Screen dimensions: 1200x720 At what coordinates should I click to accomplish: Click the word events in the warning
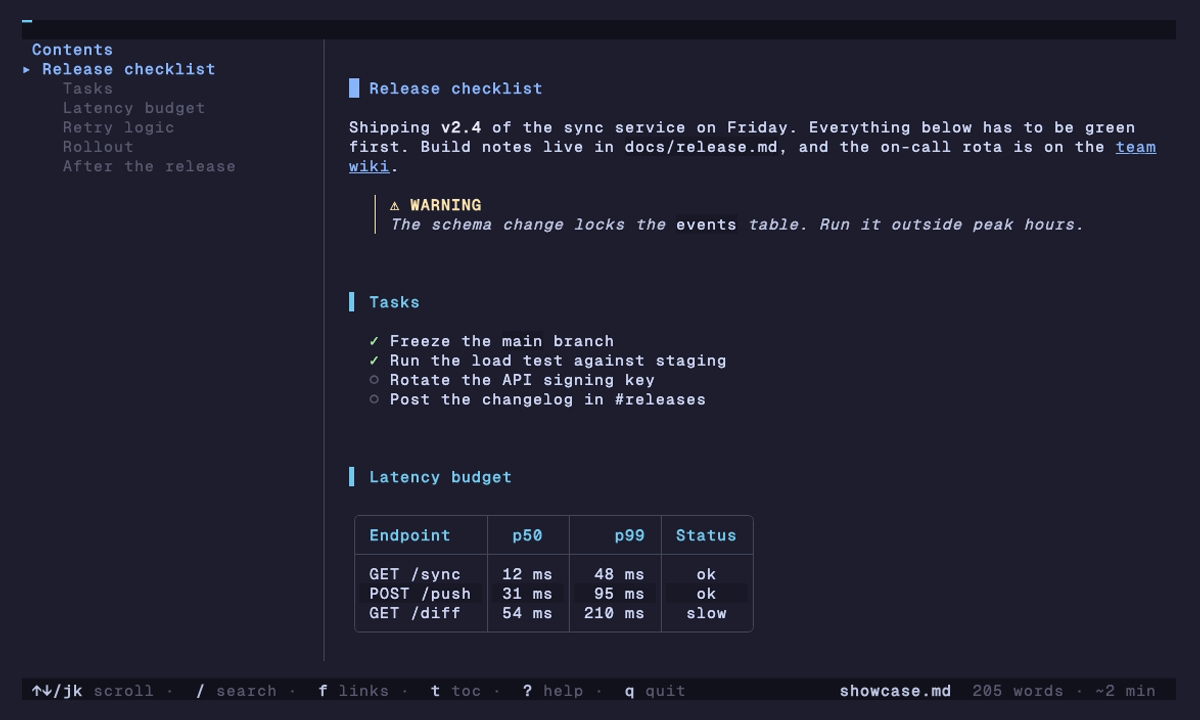tap(706, 224)
